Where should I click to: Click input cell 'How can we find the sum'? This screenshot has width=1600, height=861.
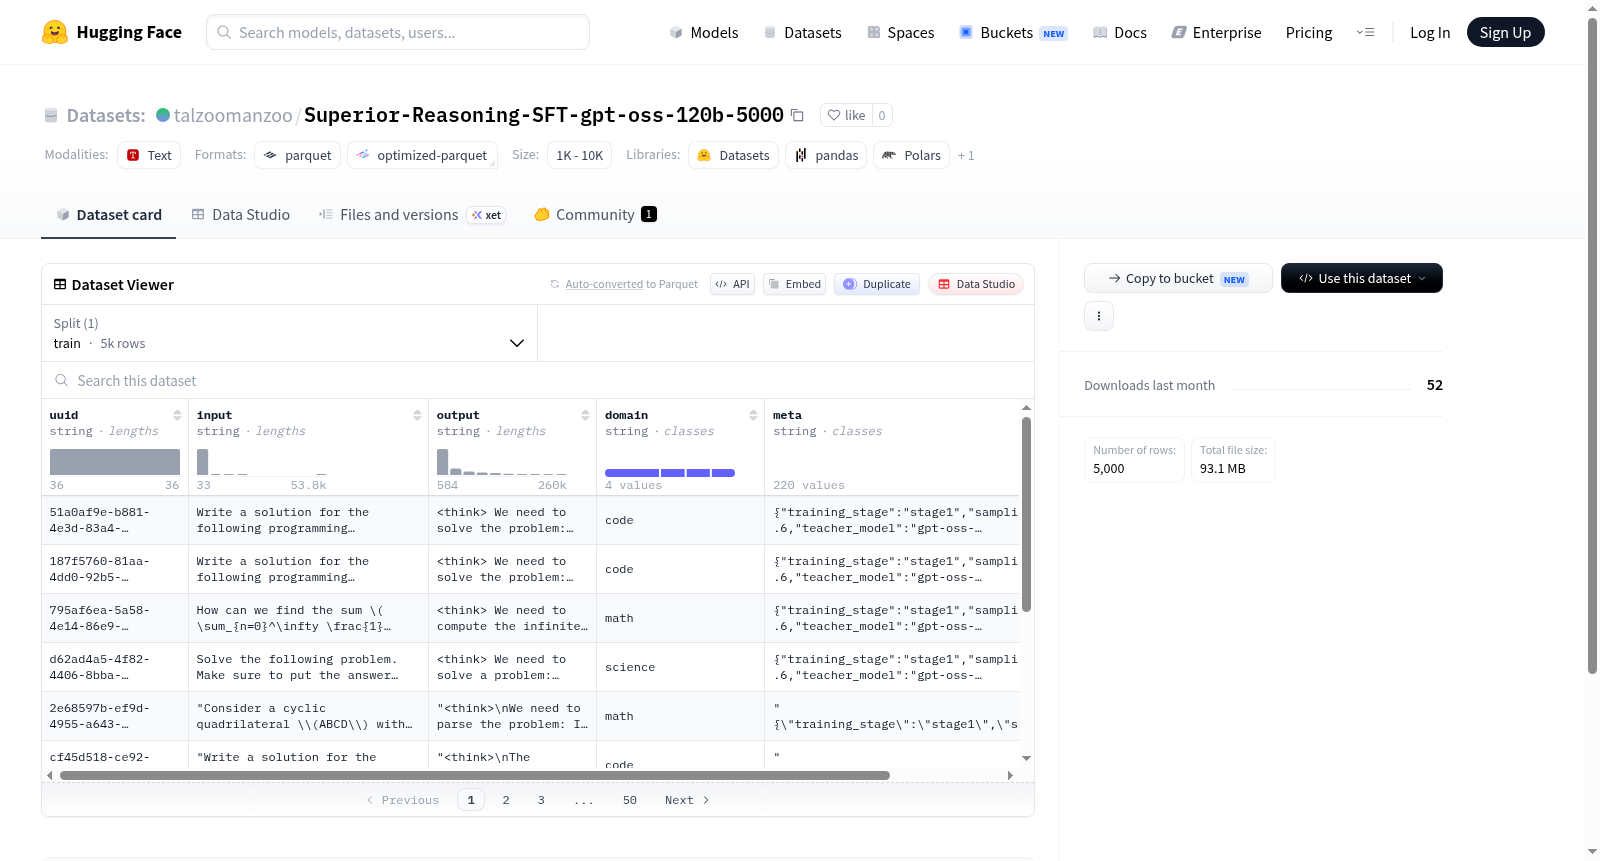point(308,618)
